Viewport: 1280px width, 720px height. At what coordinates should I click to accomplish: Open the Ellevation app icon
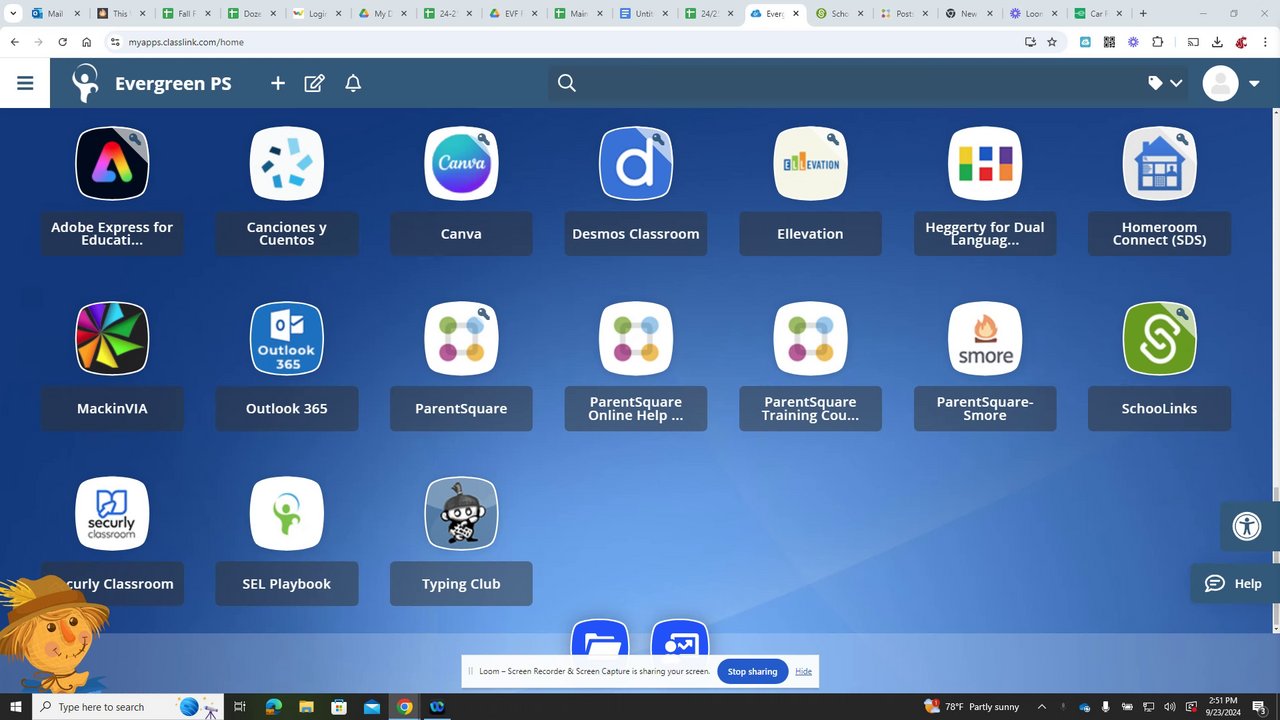[810, 164]
